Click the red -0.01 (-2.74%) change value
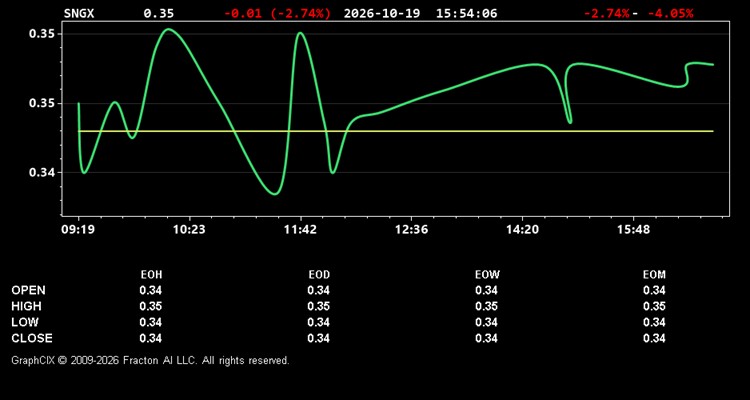Screen dimensions: 750x400 tap(277, 13)
